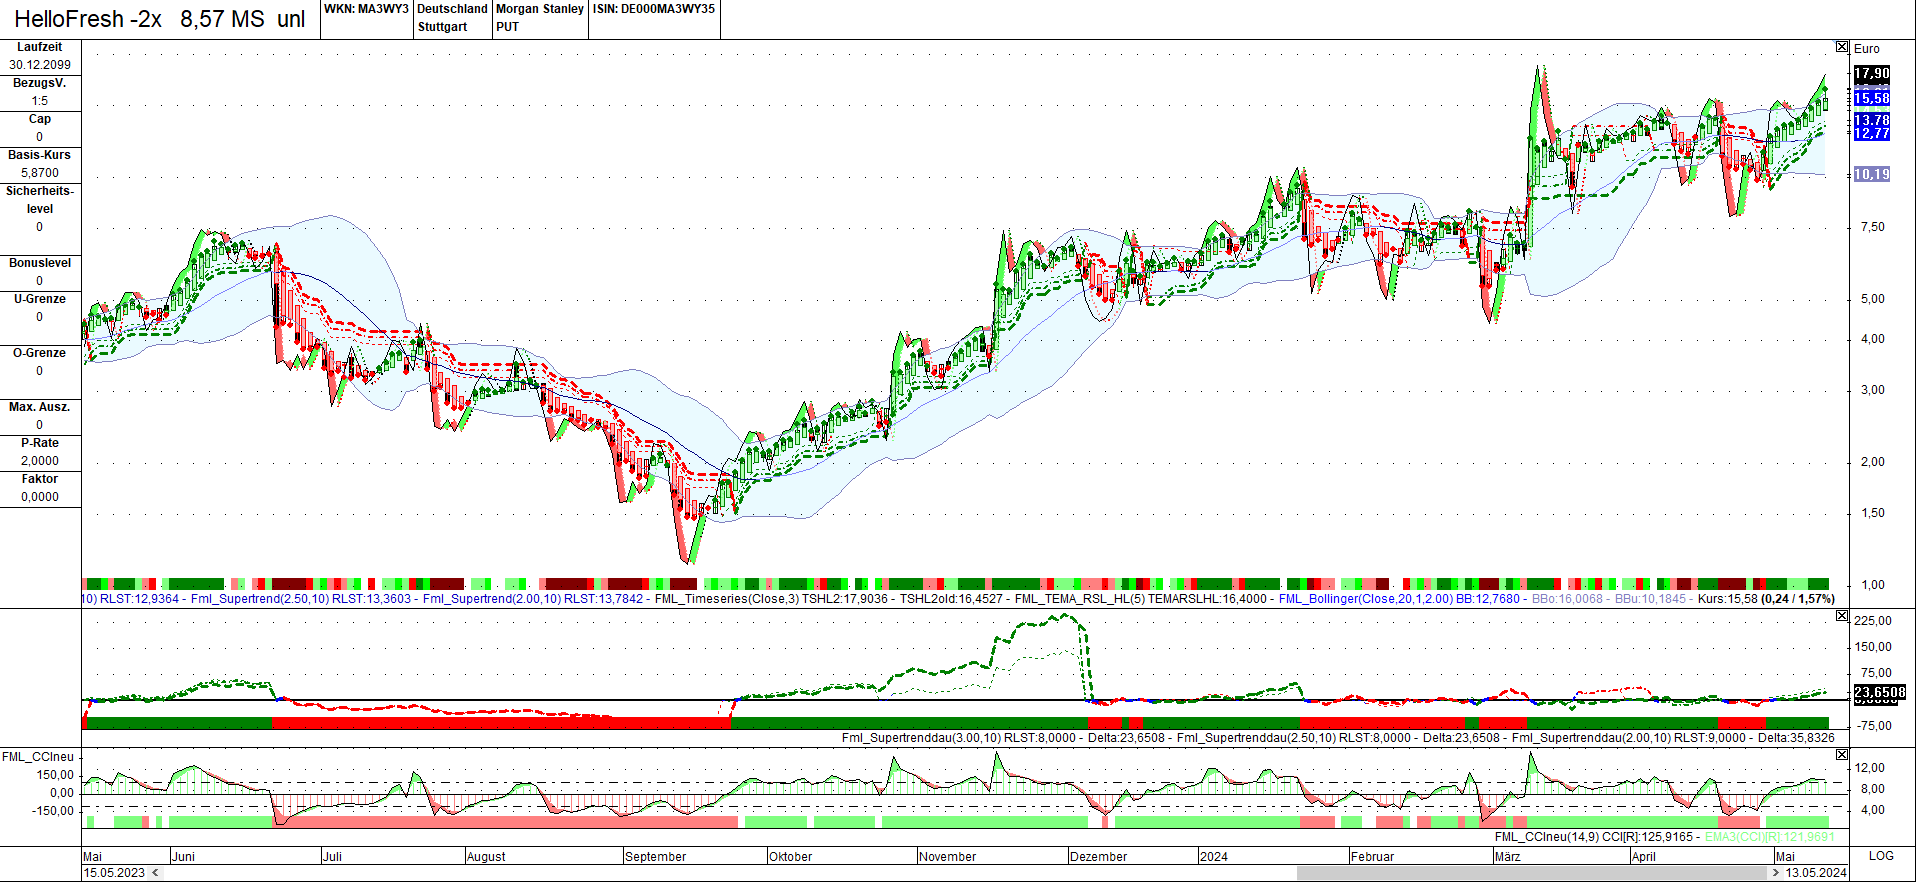Select the 'ISIN: DE000MA3WY35' field

click(x=654, y=9)
